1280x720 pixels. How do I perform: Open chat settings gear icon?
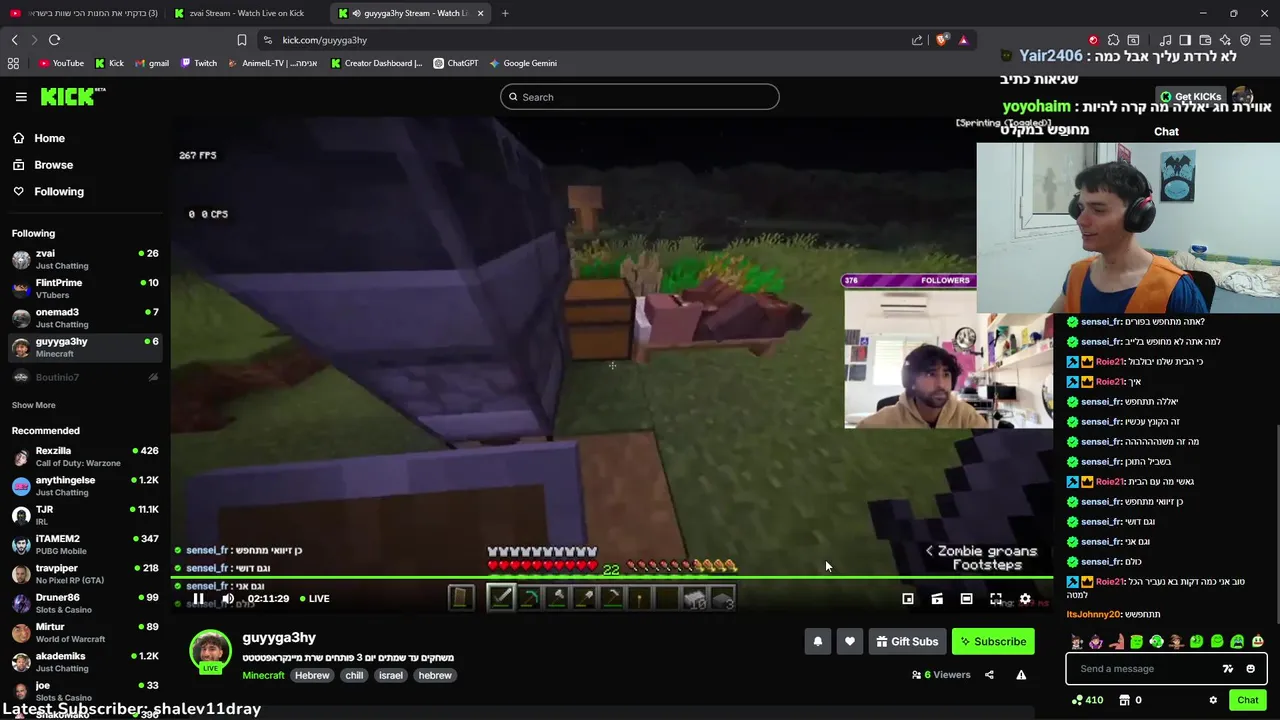pos(1213,700)
